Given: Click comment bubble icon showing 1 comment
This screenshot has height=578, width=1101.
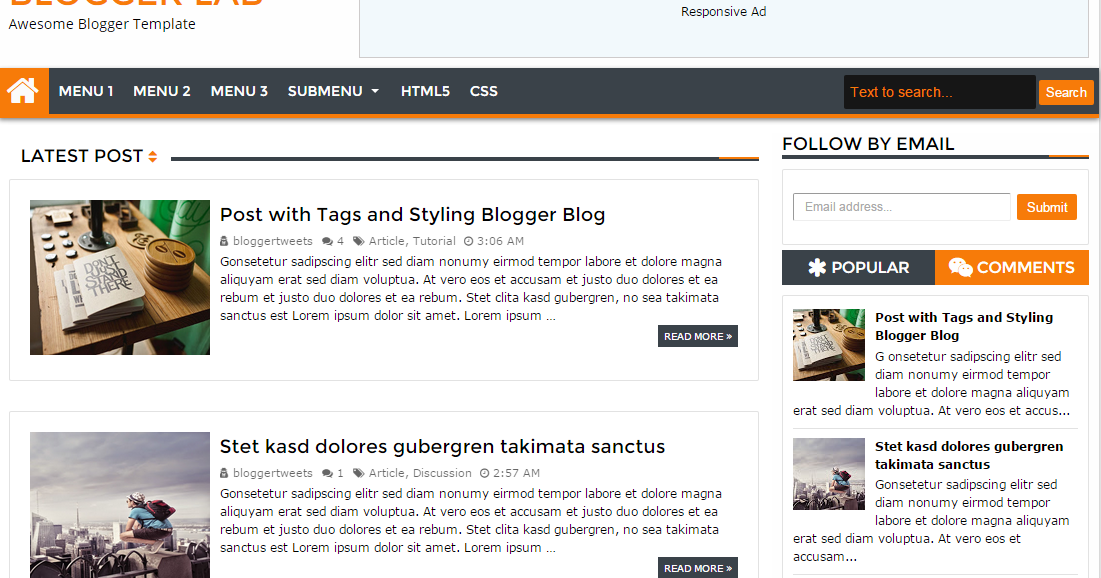Looking at the screenshot, I should (327, 473).
